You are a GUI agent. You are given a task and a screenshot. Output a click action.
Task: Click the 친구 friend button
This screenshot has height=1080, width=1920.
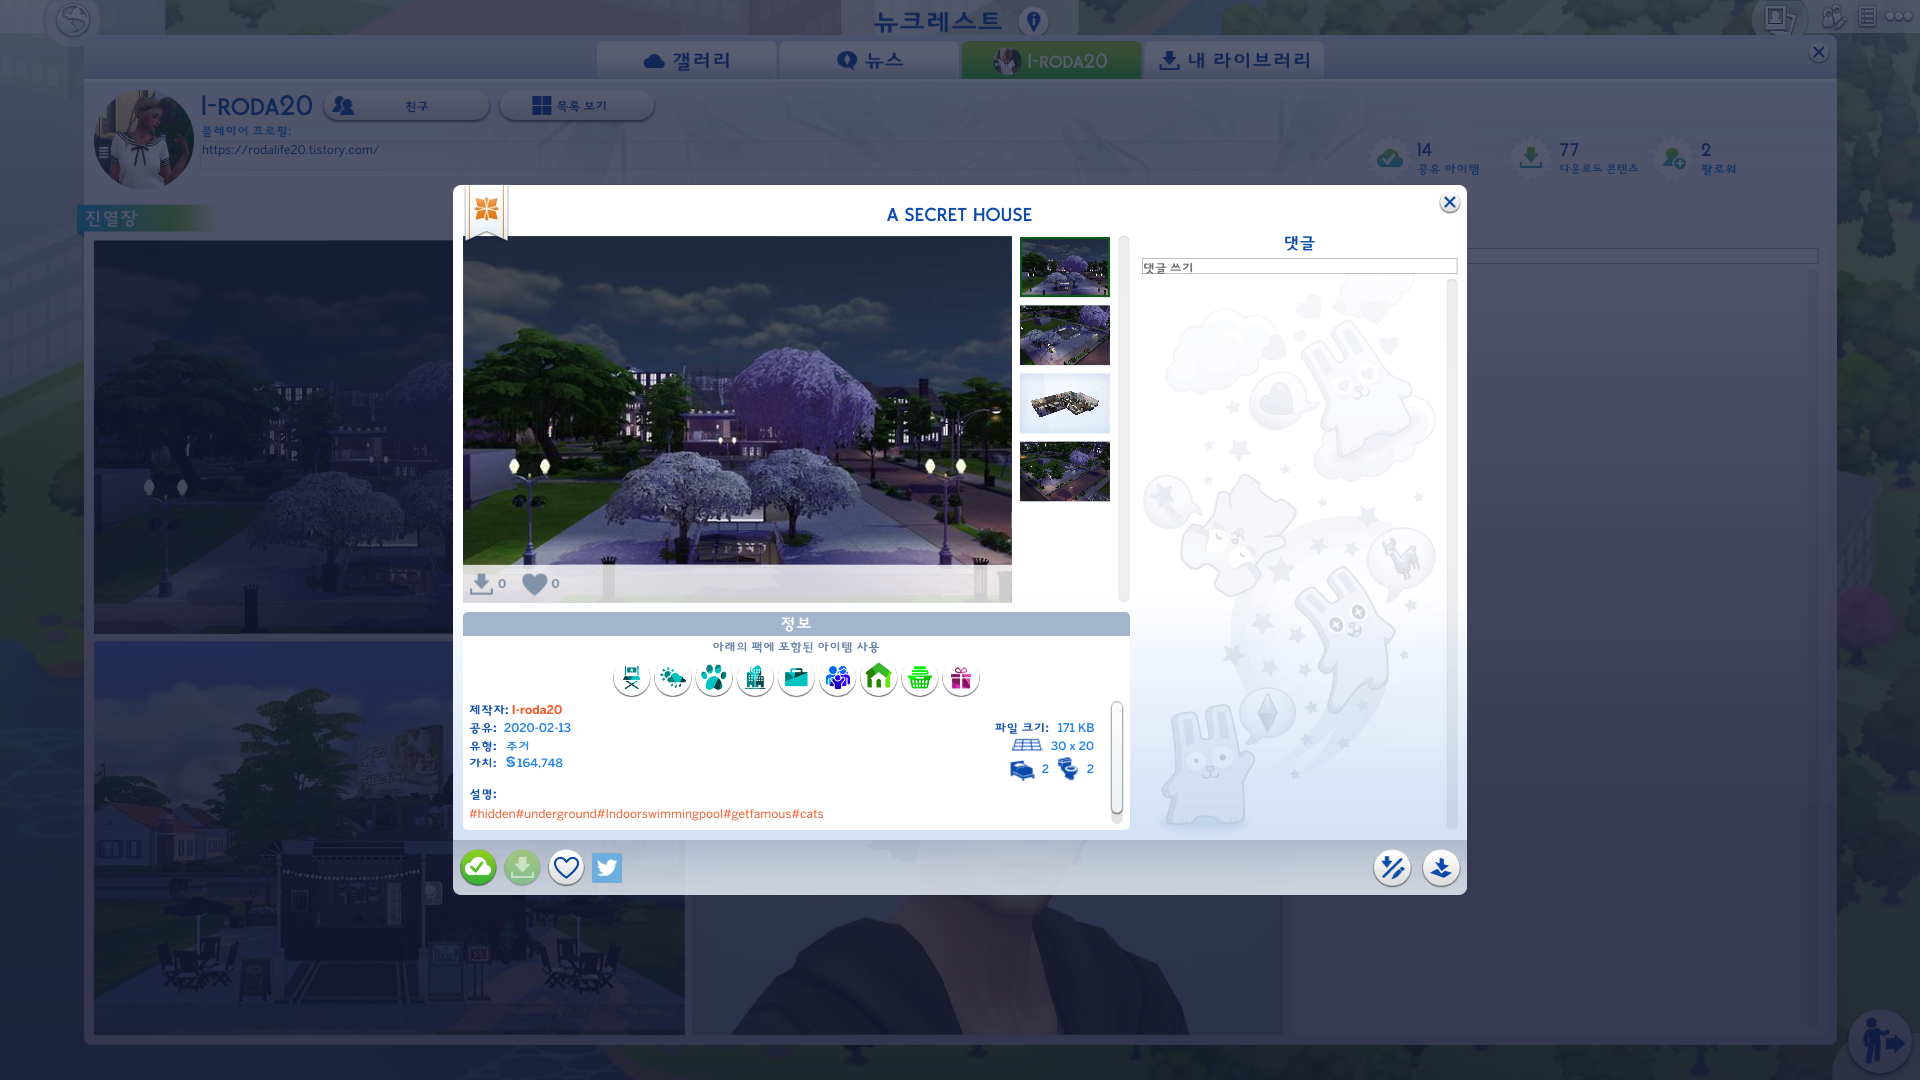coord(406,106)
